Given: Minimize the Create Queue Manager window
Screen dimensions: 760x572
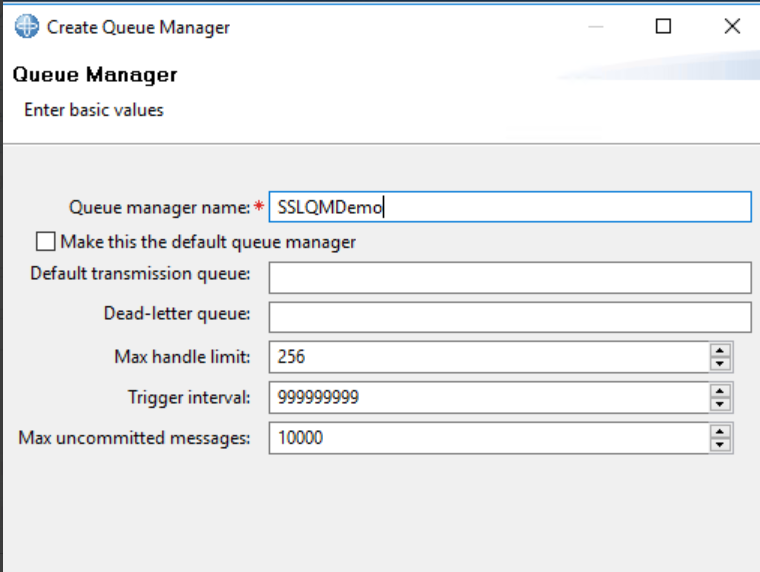Looking at the screenshot, I should pos(596,26).
